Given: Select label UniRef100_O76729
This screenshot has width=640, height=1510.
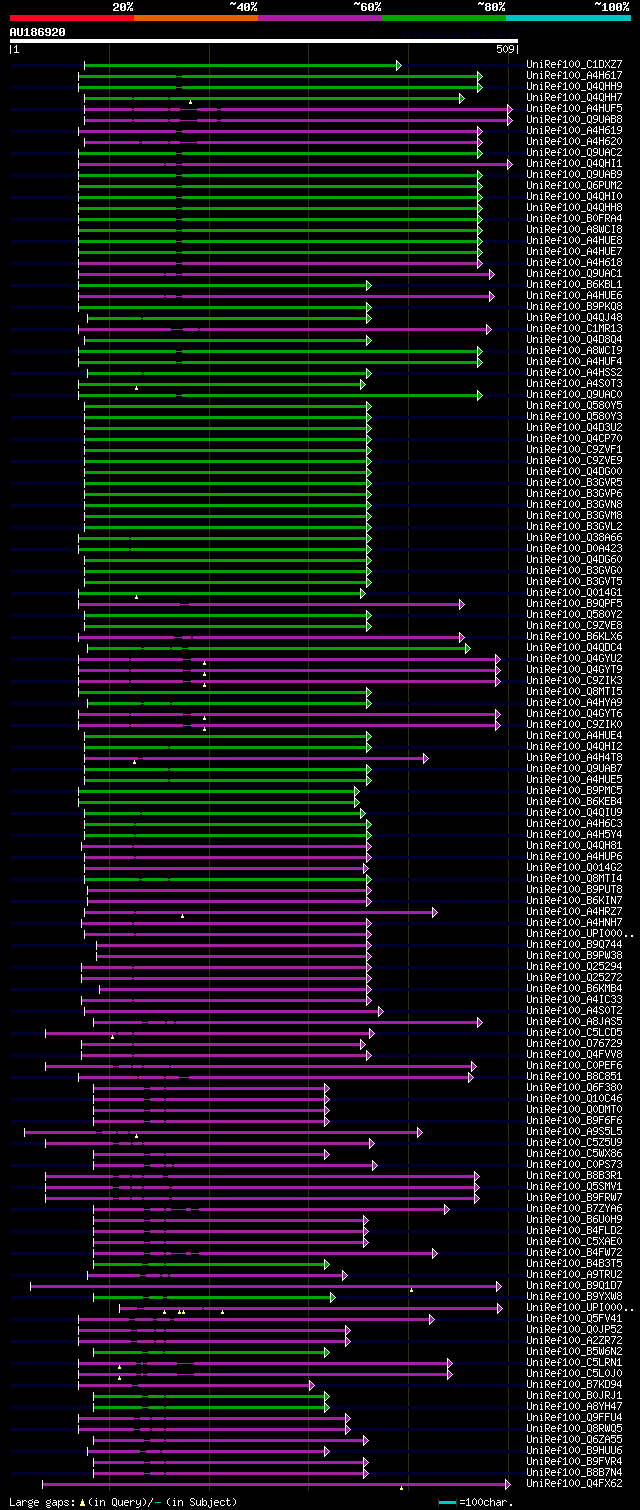Looking at the screenshot, I should pyautogui.click(x=574, y=1044).
